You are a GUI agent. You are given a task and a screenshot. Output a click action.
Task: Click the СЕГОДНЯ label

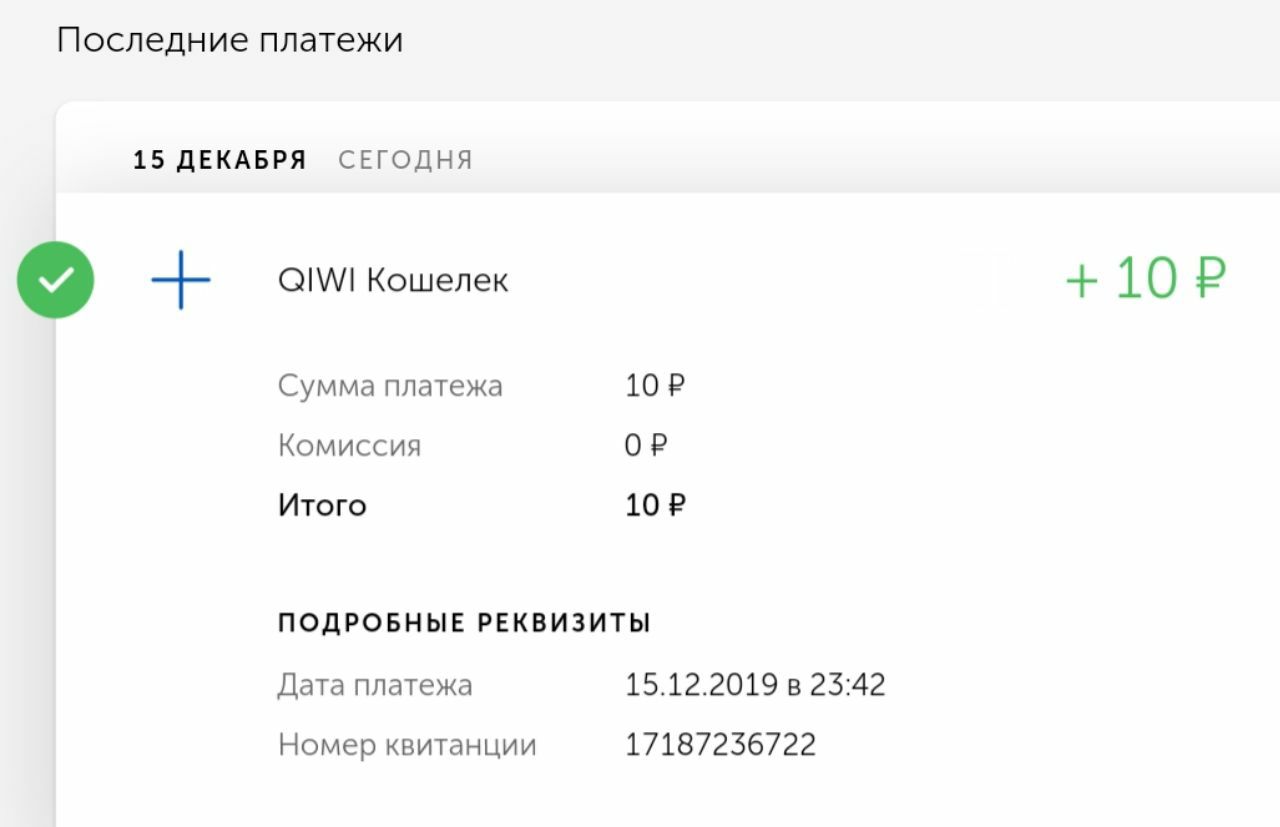(405, 160)
